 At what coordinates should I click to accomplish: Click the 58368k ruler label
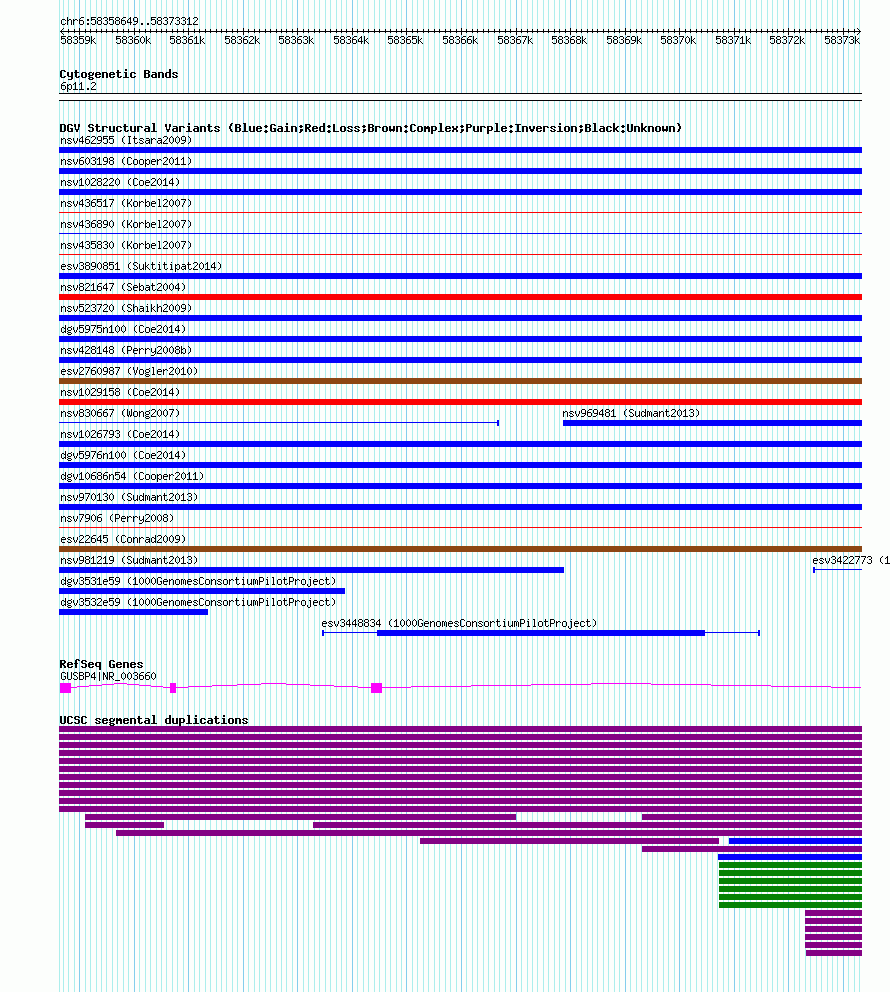point(569,40)
